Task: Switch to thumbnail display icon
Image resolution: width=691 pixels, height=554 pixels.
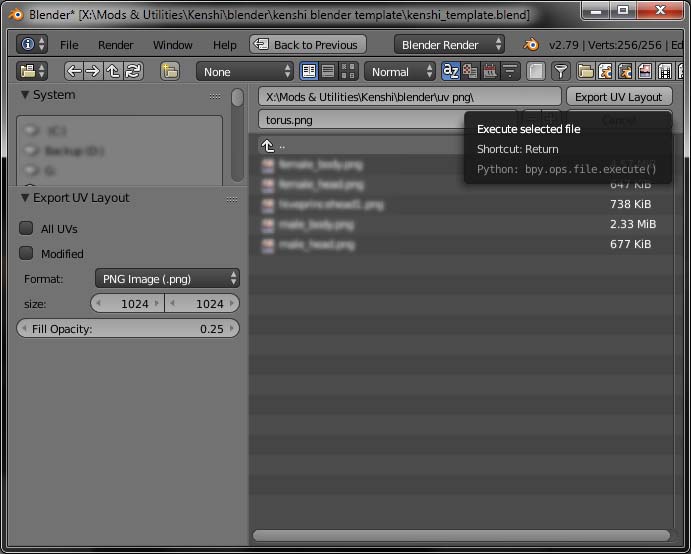Action: click(348, 71)
